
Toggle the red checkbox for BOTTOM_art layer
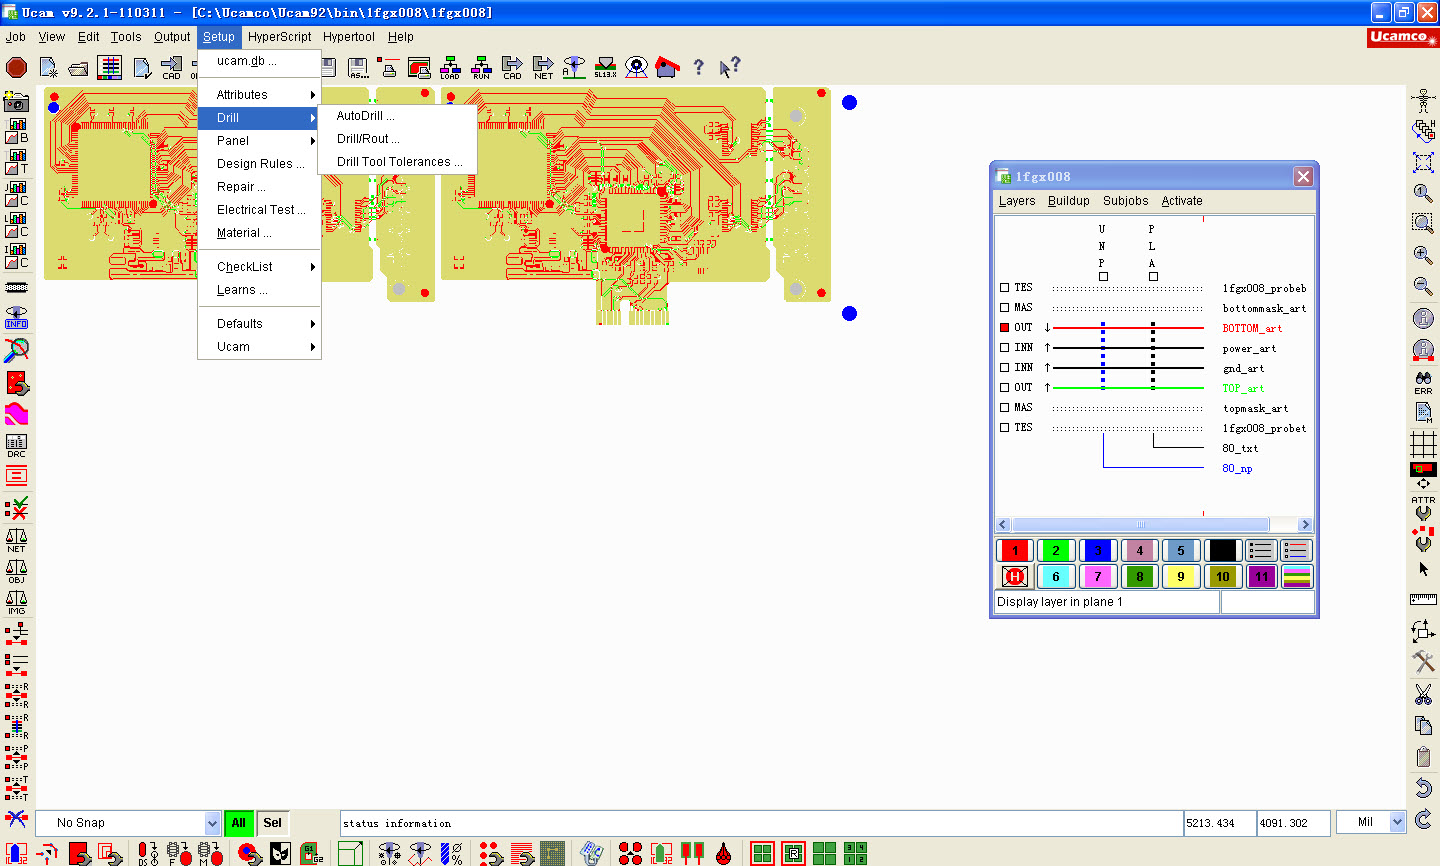[x=1005, y=327]
